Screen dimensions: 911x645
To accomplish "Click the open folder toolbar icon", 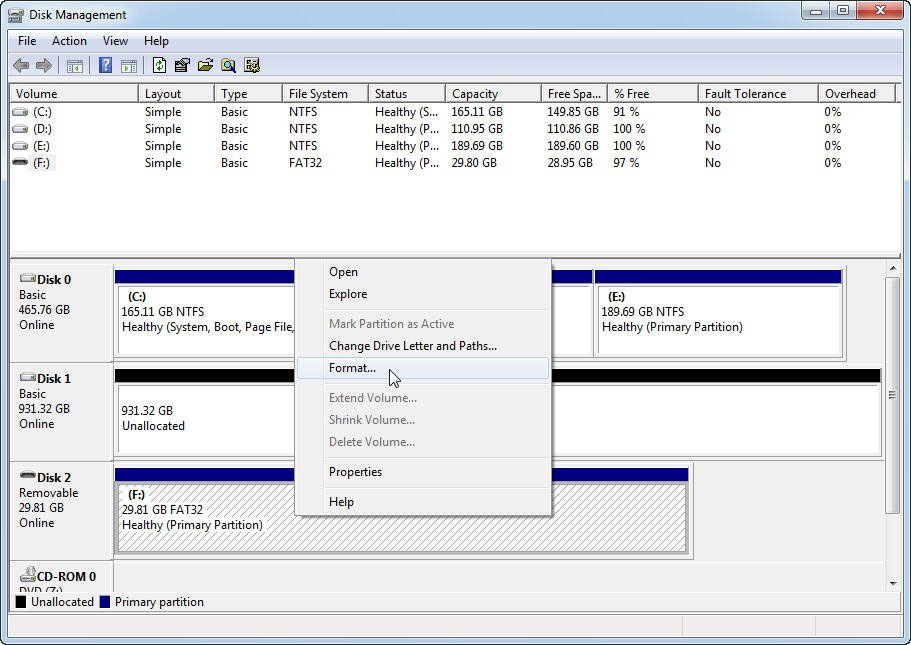I will (205, 65).
